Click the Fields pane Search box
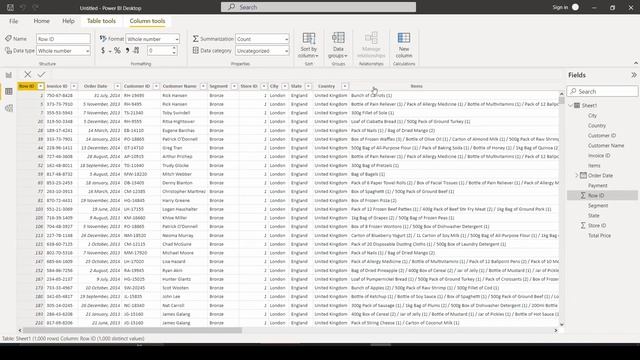Screen dimensions: 640x360 602,91
